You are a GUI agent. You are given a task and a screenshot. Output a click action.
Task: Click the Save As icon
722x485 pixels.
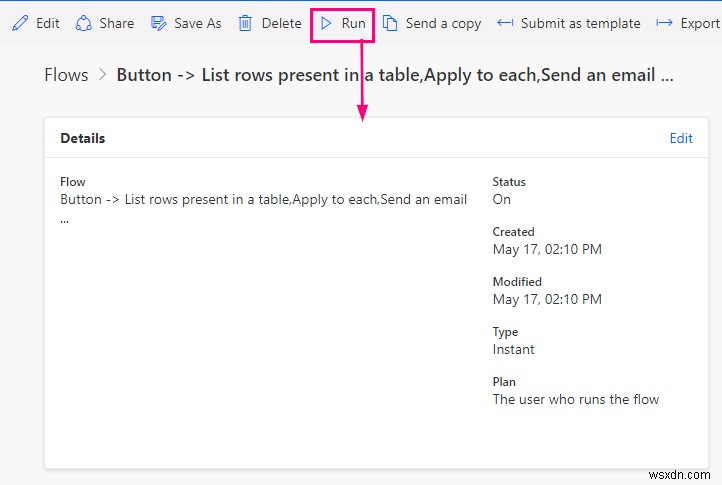pyautogui.click(x=158, y=23)
